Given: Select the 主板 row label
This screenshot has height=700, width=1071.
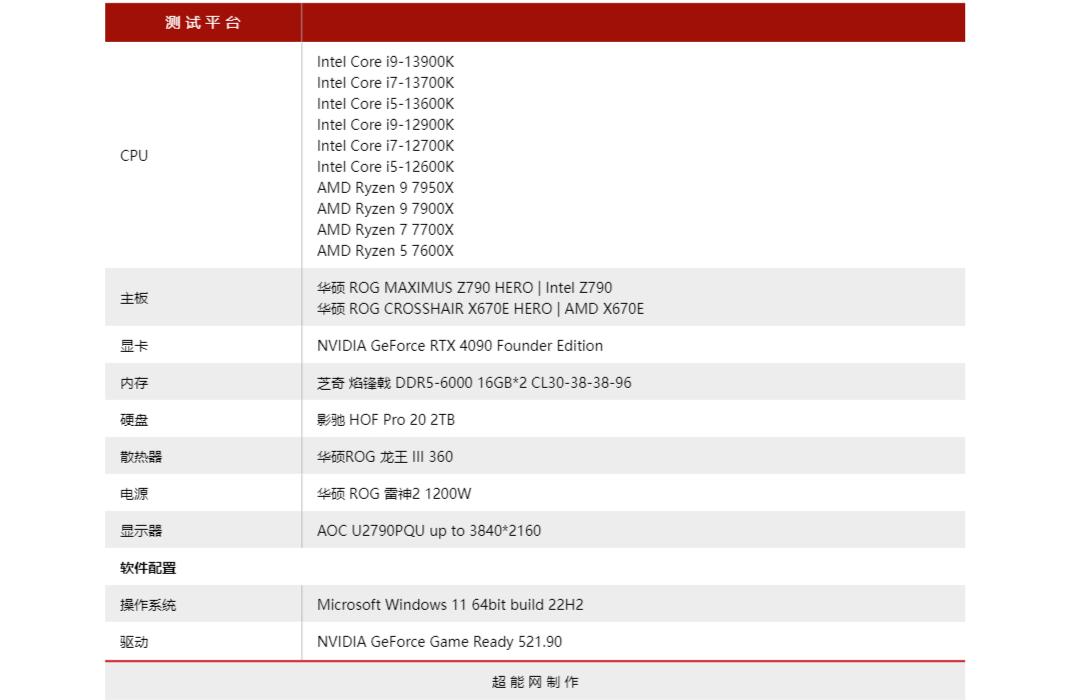Looking at the screenshot, I should click(x=134, y=298).
